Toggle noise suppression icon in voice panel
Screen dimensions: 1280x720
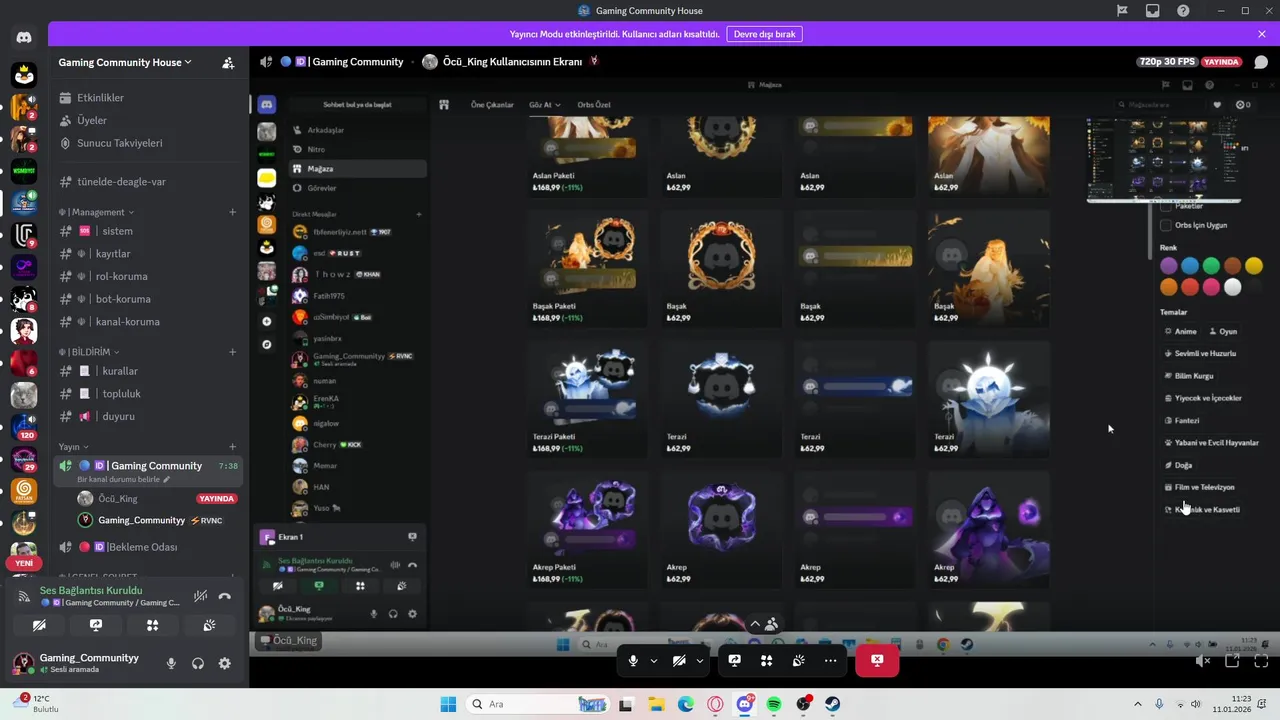pyautogui.click(x=201, y=596)
